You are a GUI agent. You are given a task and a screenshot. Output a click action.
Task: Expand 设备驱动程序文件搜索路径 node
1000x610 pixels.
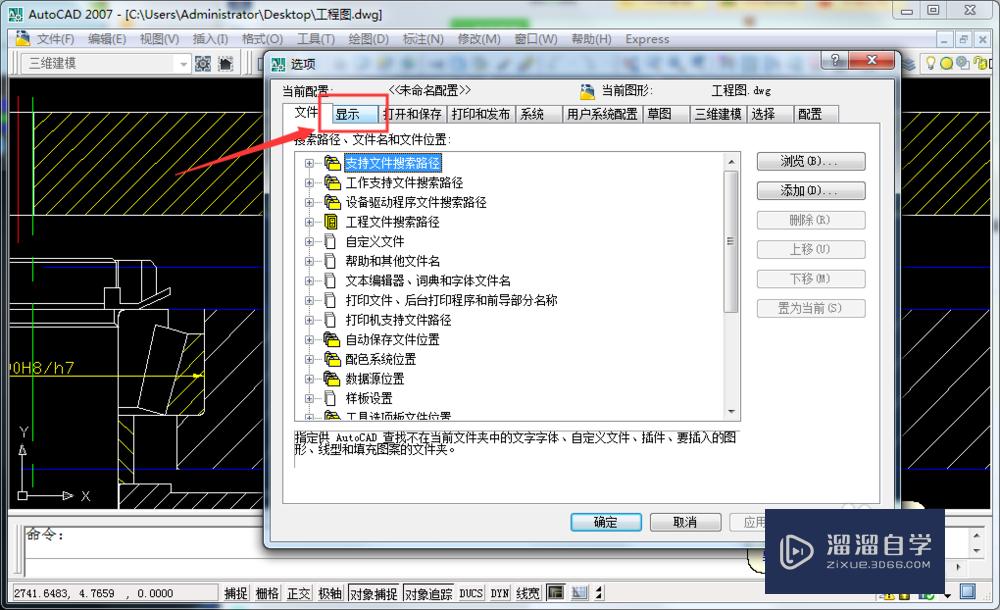click(x=309, y=202)
